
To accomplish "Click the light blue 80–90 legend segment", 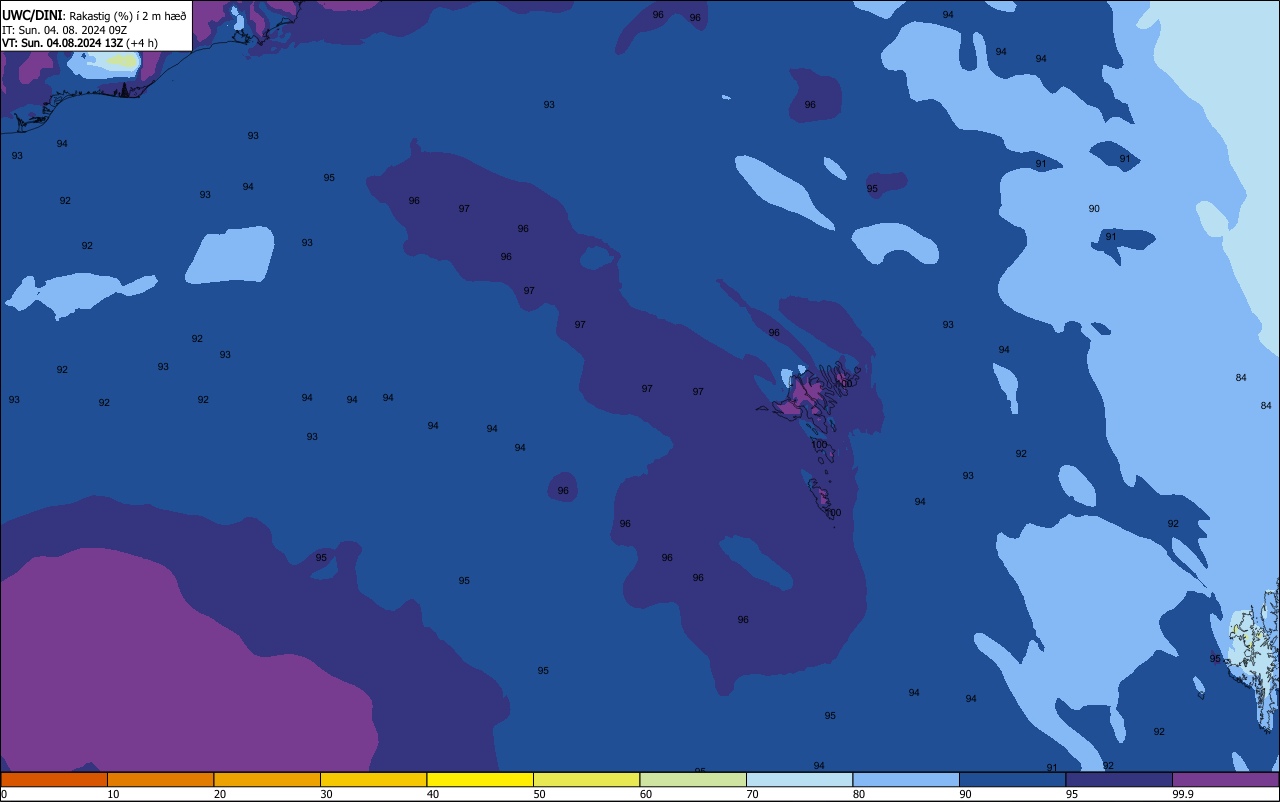I will pos(906,779).
